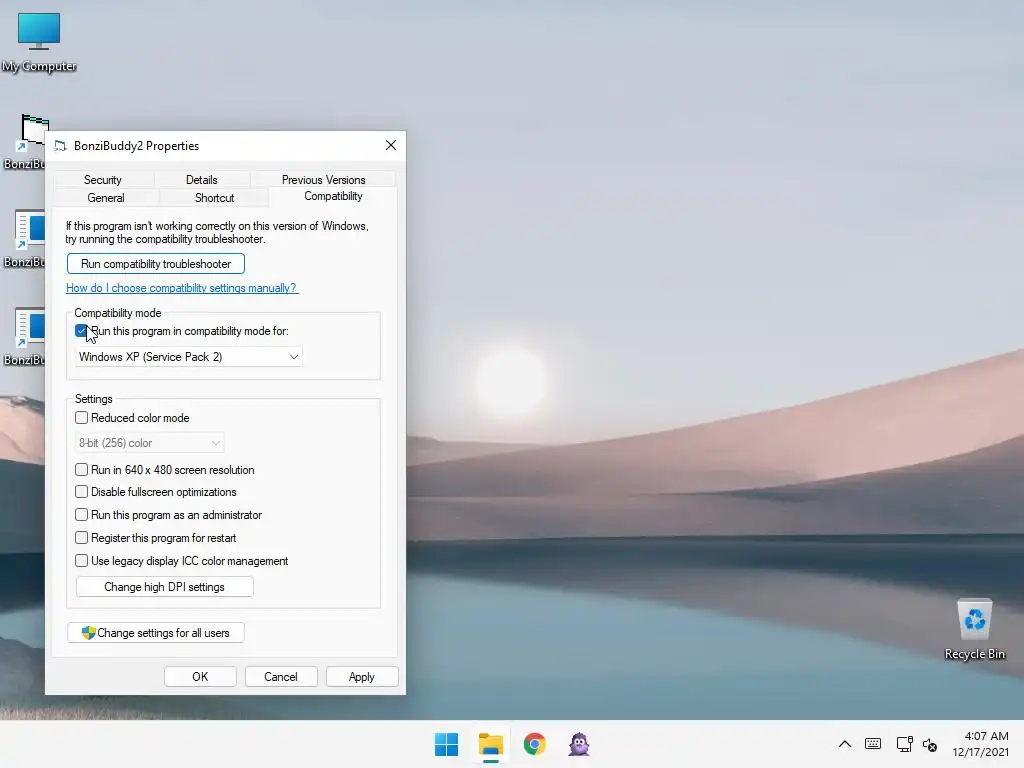1024x768 pixels.
Task: Enable Run this program as an administrator
Action: [x=82, y=515]
